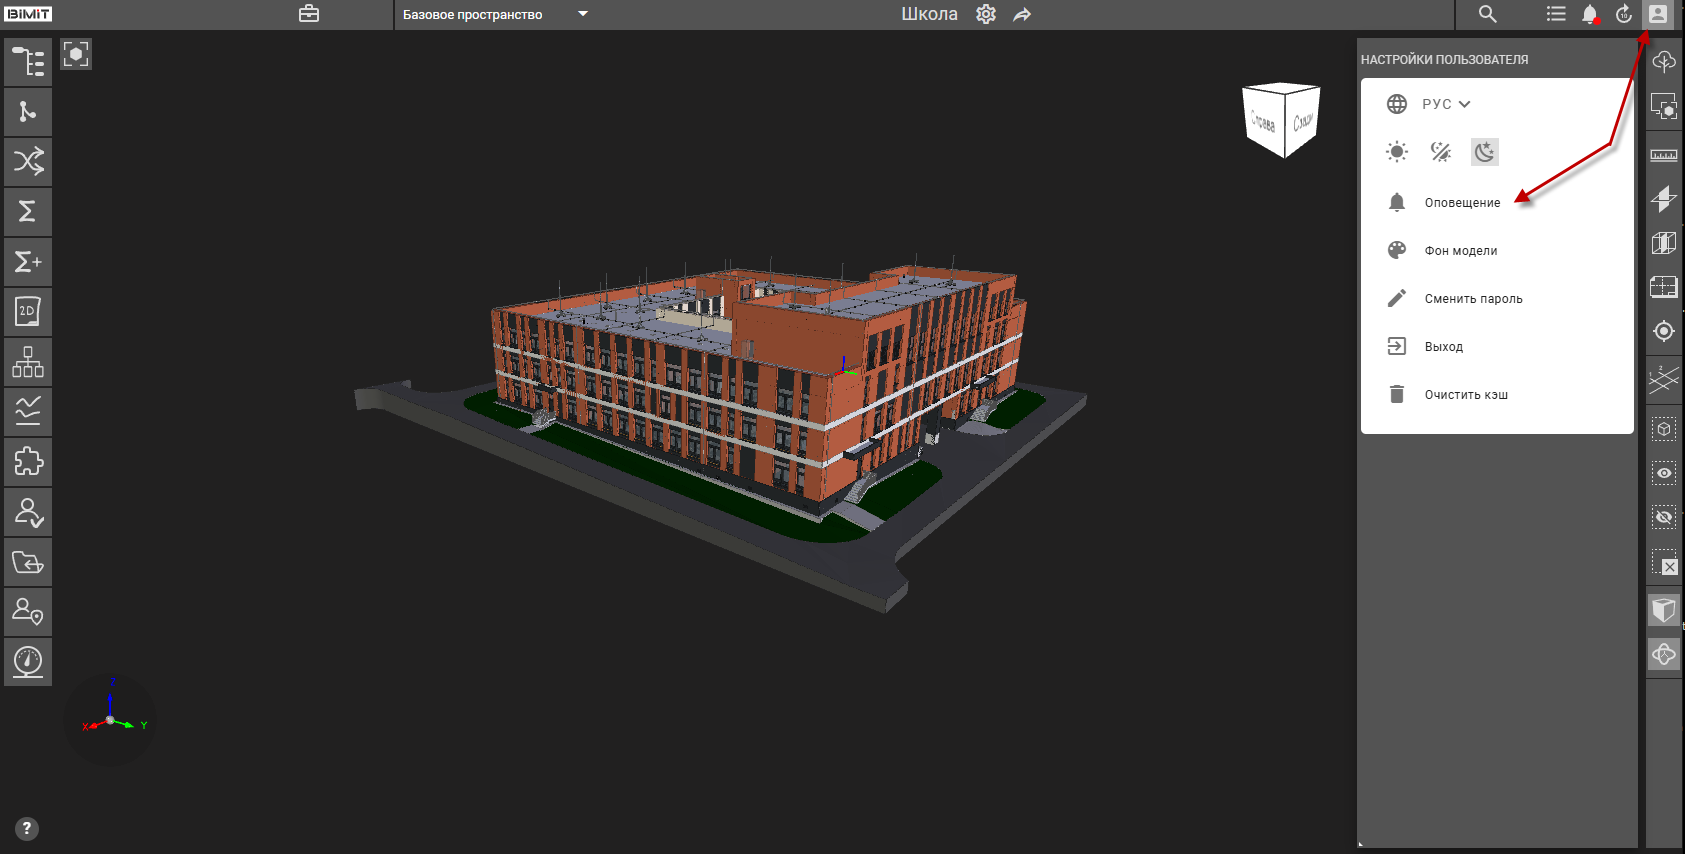The width and height of the screenshot is (1685, 854).
Task: Expand the РУС language dropdown
Action: click(x=1445, y=104)
